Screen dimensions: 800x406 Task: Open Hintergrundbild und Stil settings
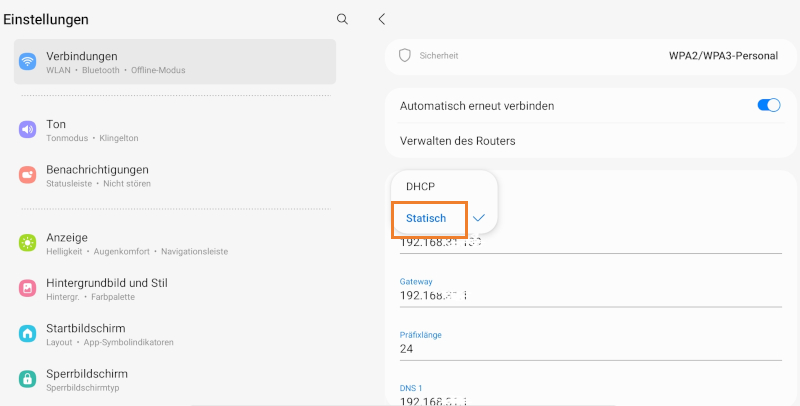point(175,289)
